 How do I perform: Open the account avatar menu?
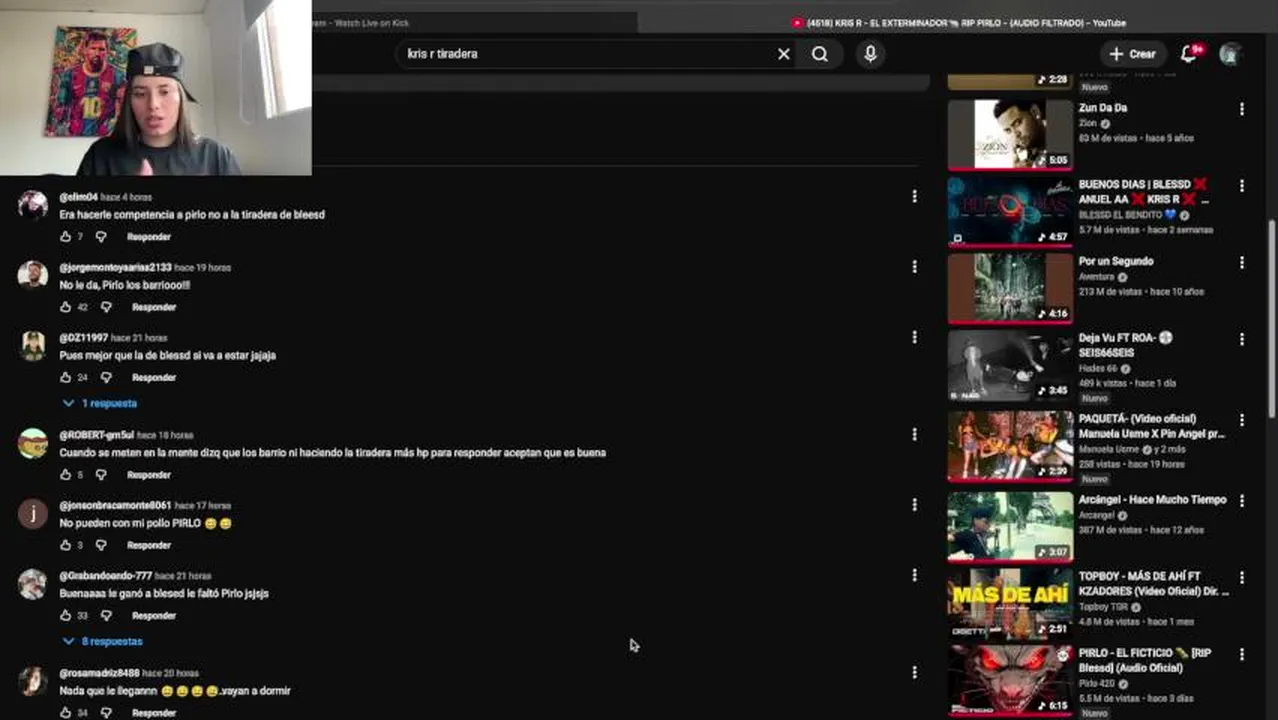pos(1230,54)
